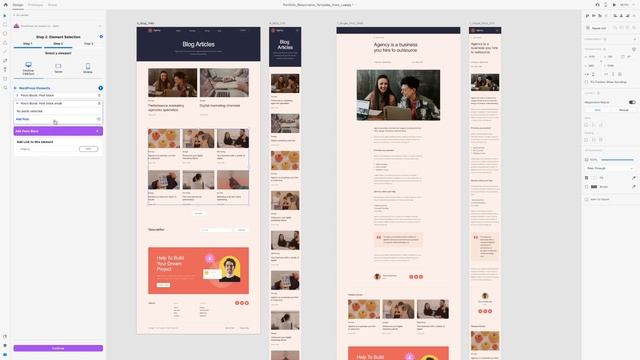Open the Pass Through blend mode dropdown
640x360 pixels.
(610, 168)
